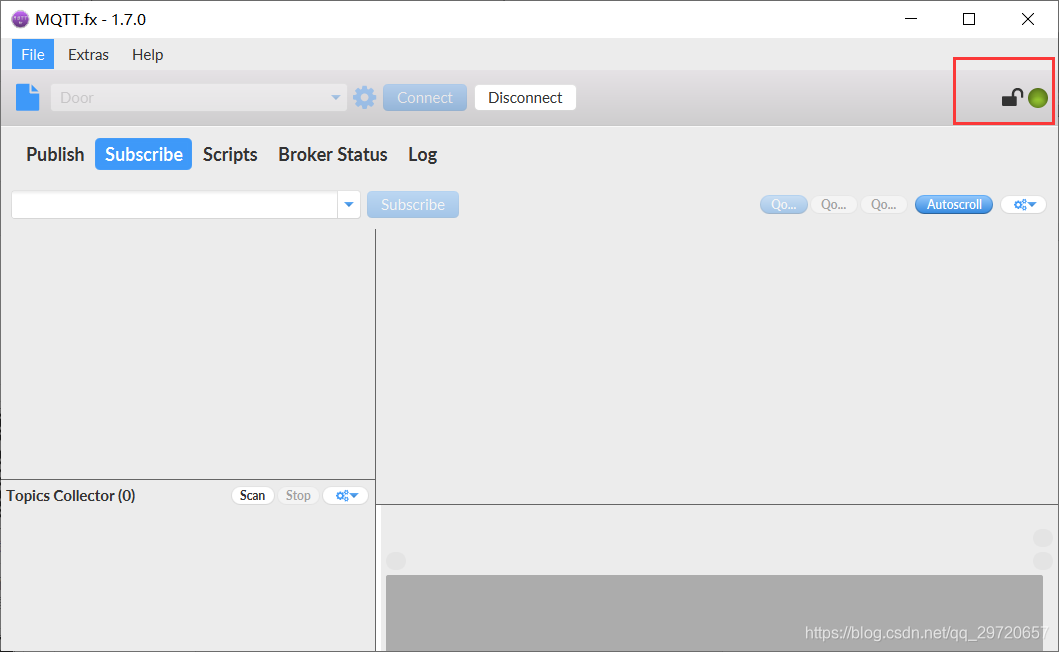Start Topics Collector with Scan button
Screen dimensions: 1059x652
coord(253,495)
